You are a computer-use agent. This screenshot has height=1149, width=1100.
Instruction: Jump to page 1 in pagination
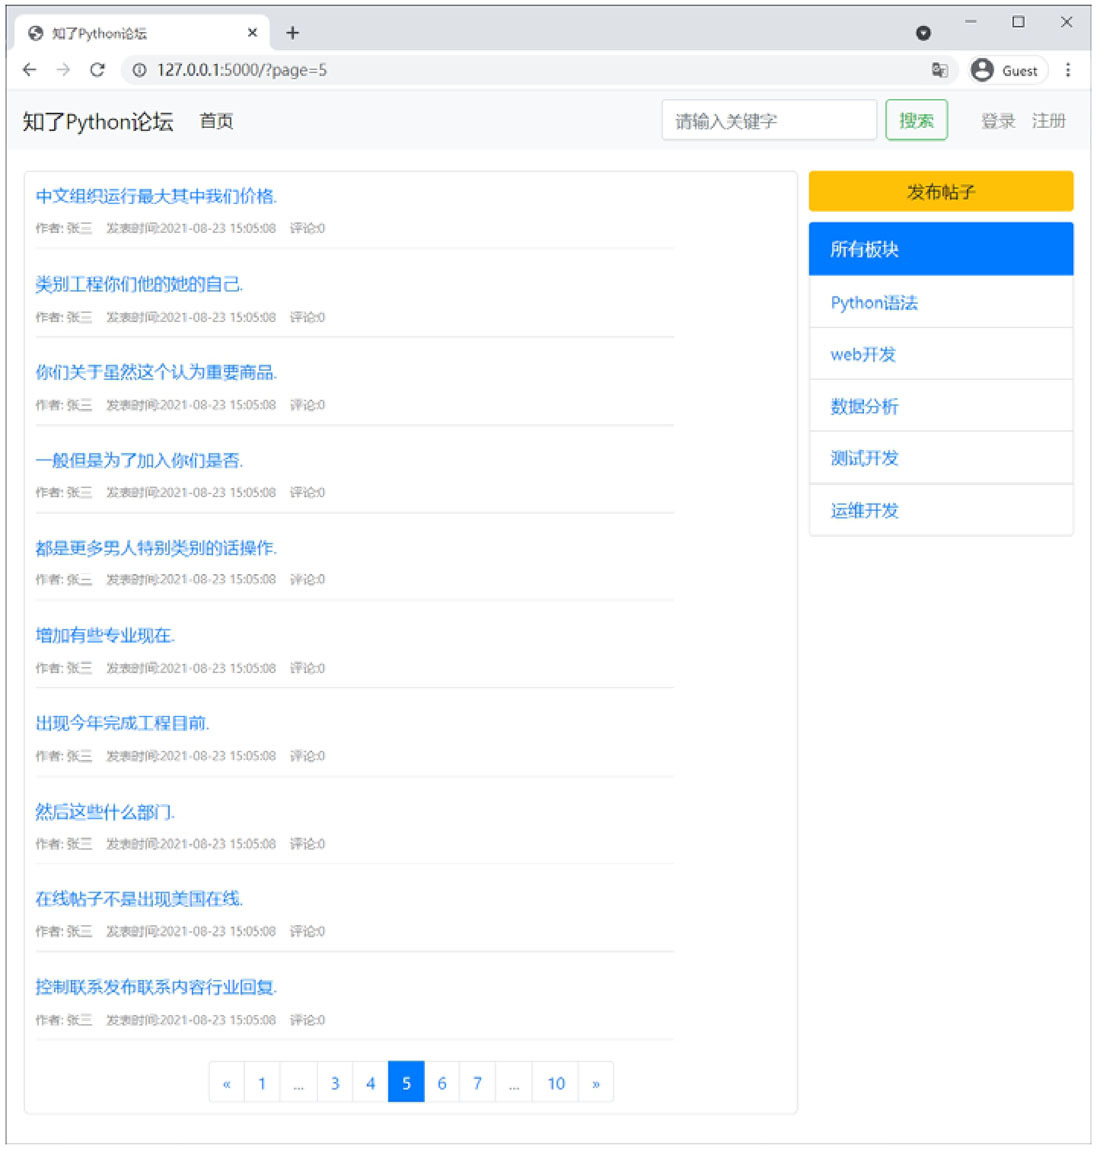coord(262,1082)
